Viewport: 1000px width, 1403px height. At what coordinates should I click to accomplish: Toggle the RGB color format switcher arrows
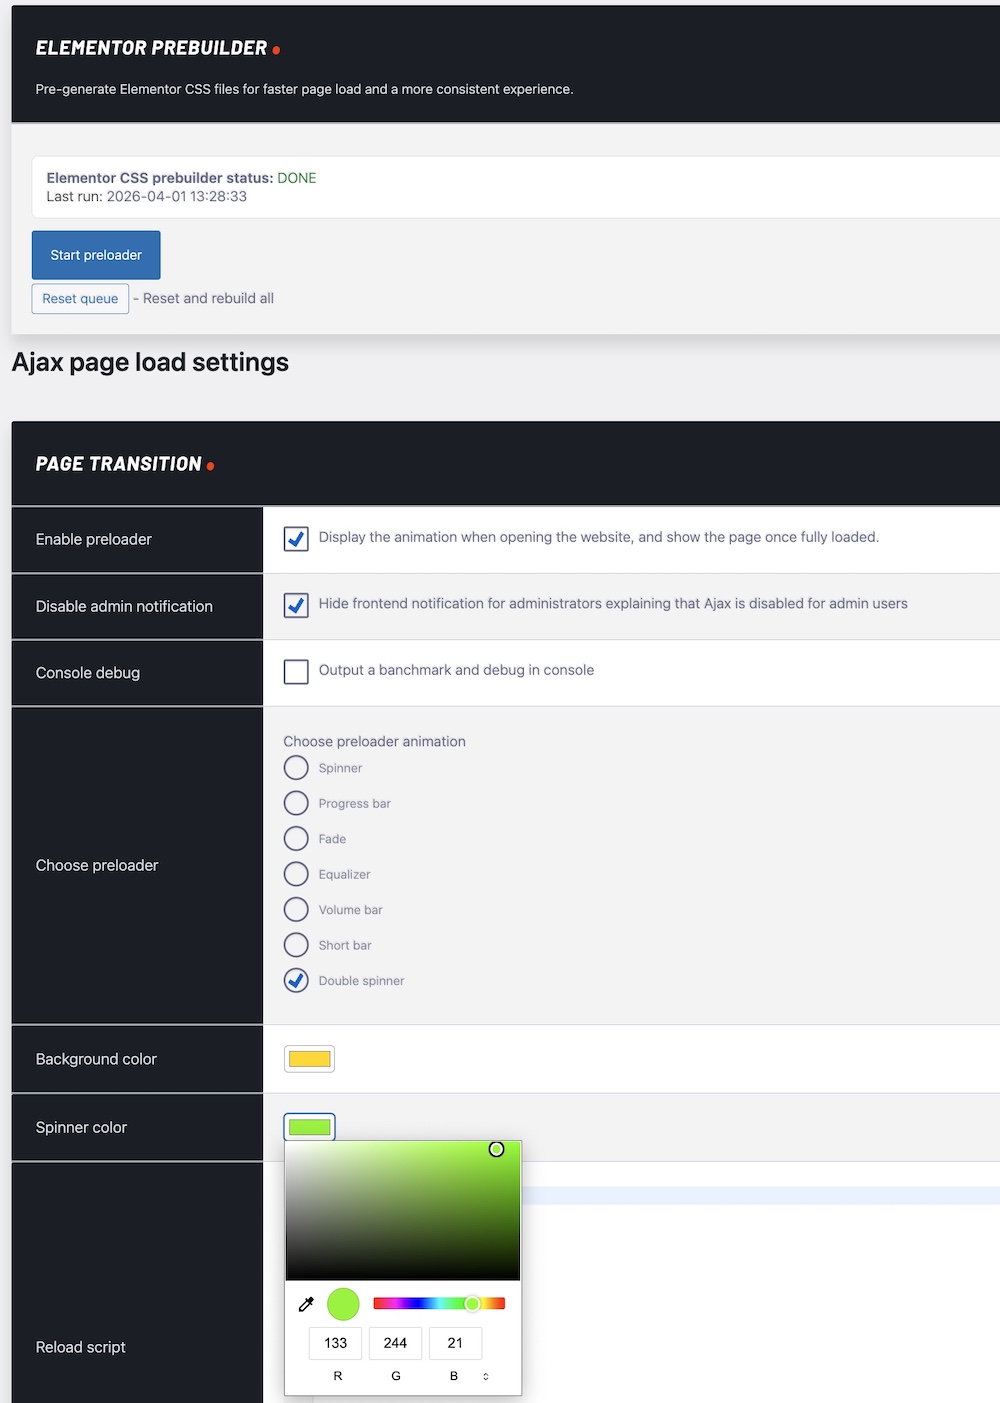[x=486, y=1376]
